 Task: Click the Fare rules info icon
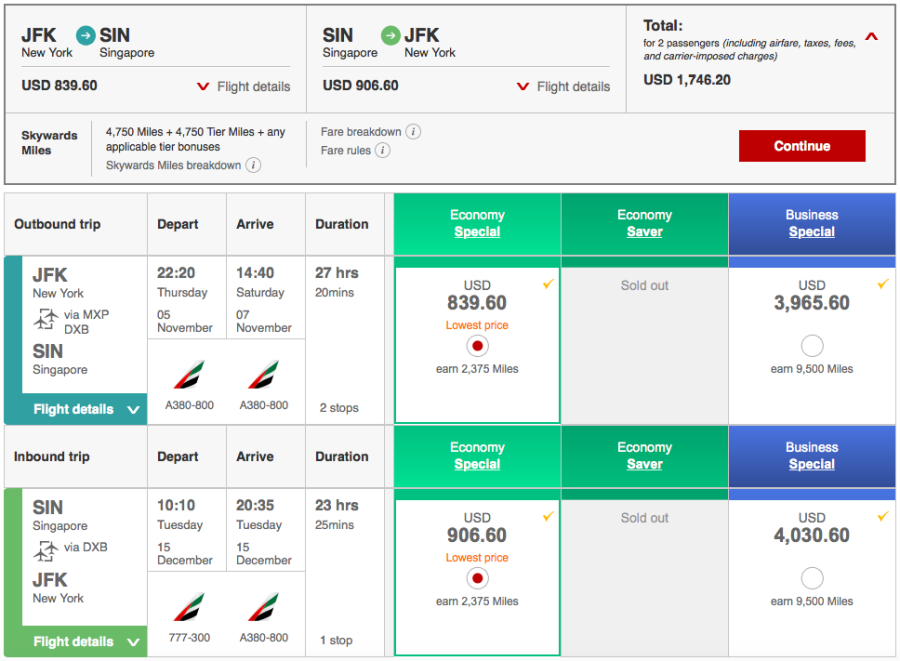click(383, 151)
